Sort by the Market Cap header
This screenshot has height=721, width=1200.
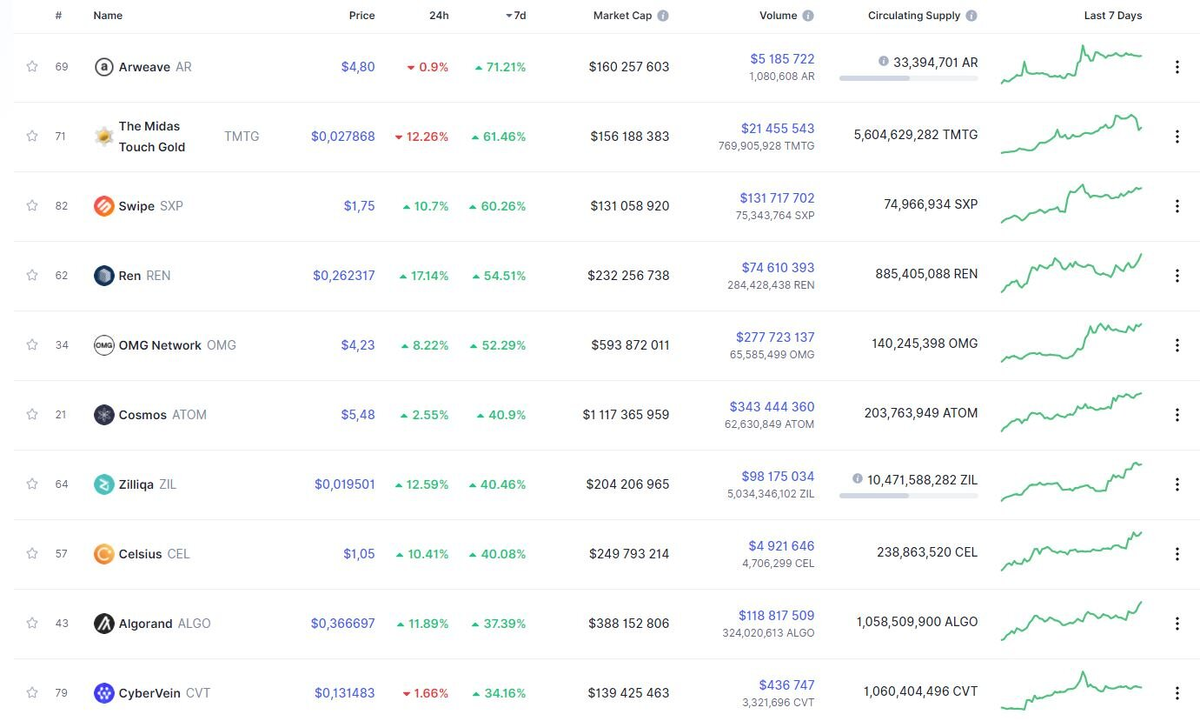[x=622, y=16]
